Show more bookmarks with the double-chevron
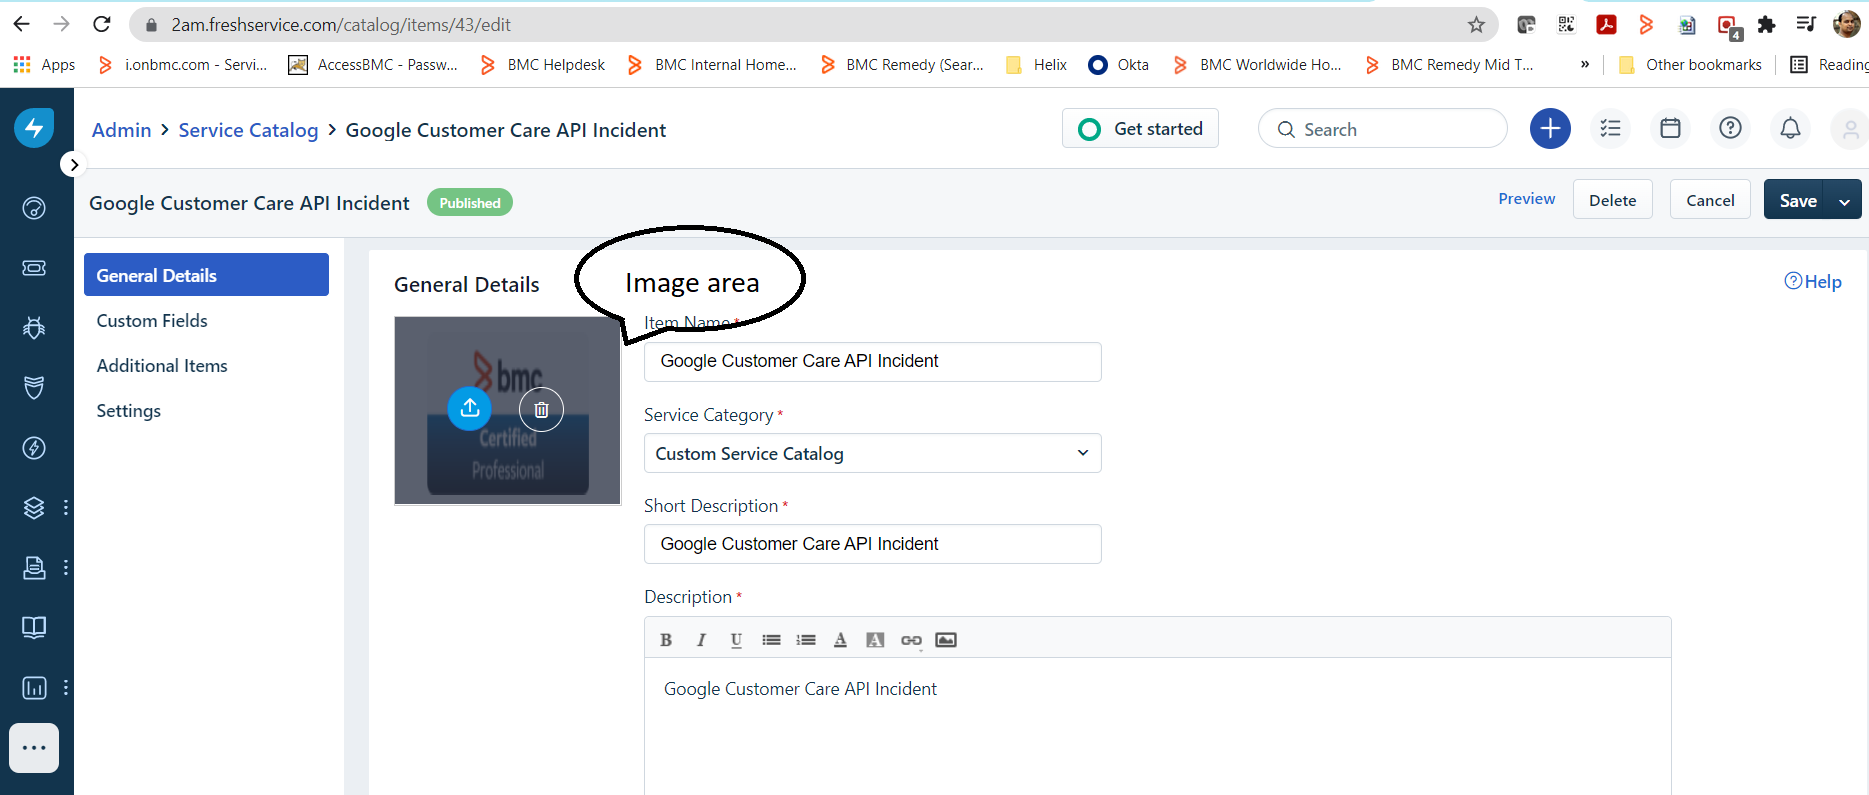Viewport: 1869px width, 795px height. coord(1584,64)
